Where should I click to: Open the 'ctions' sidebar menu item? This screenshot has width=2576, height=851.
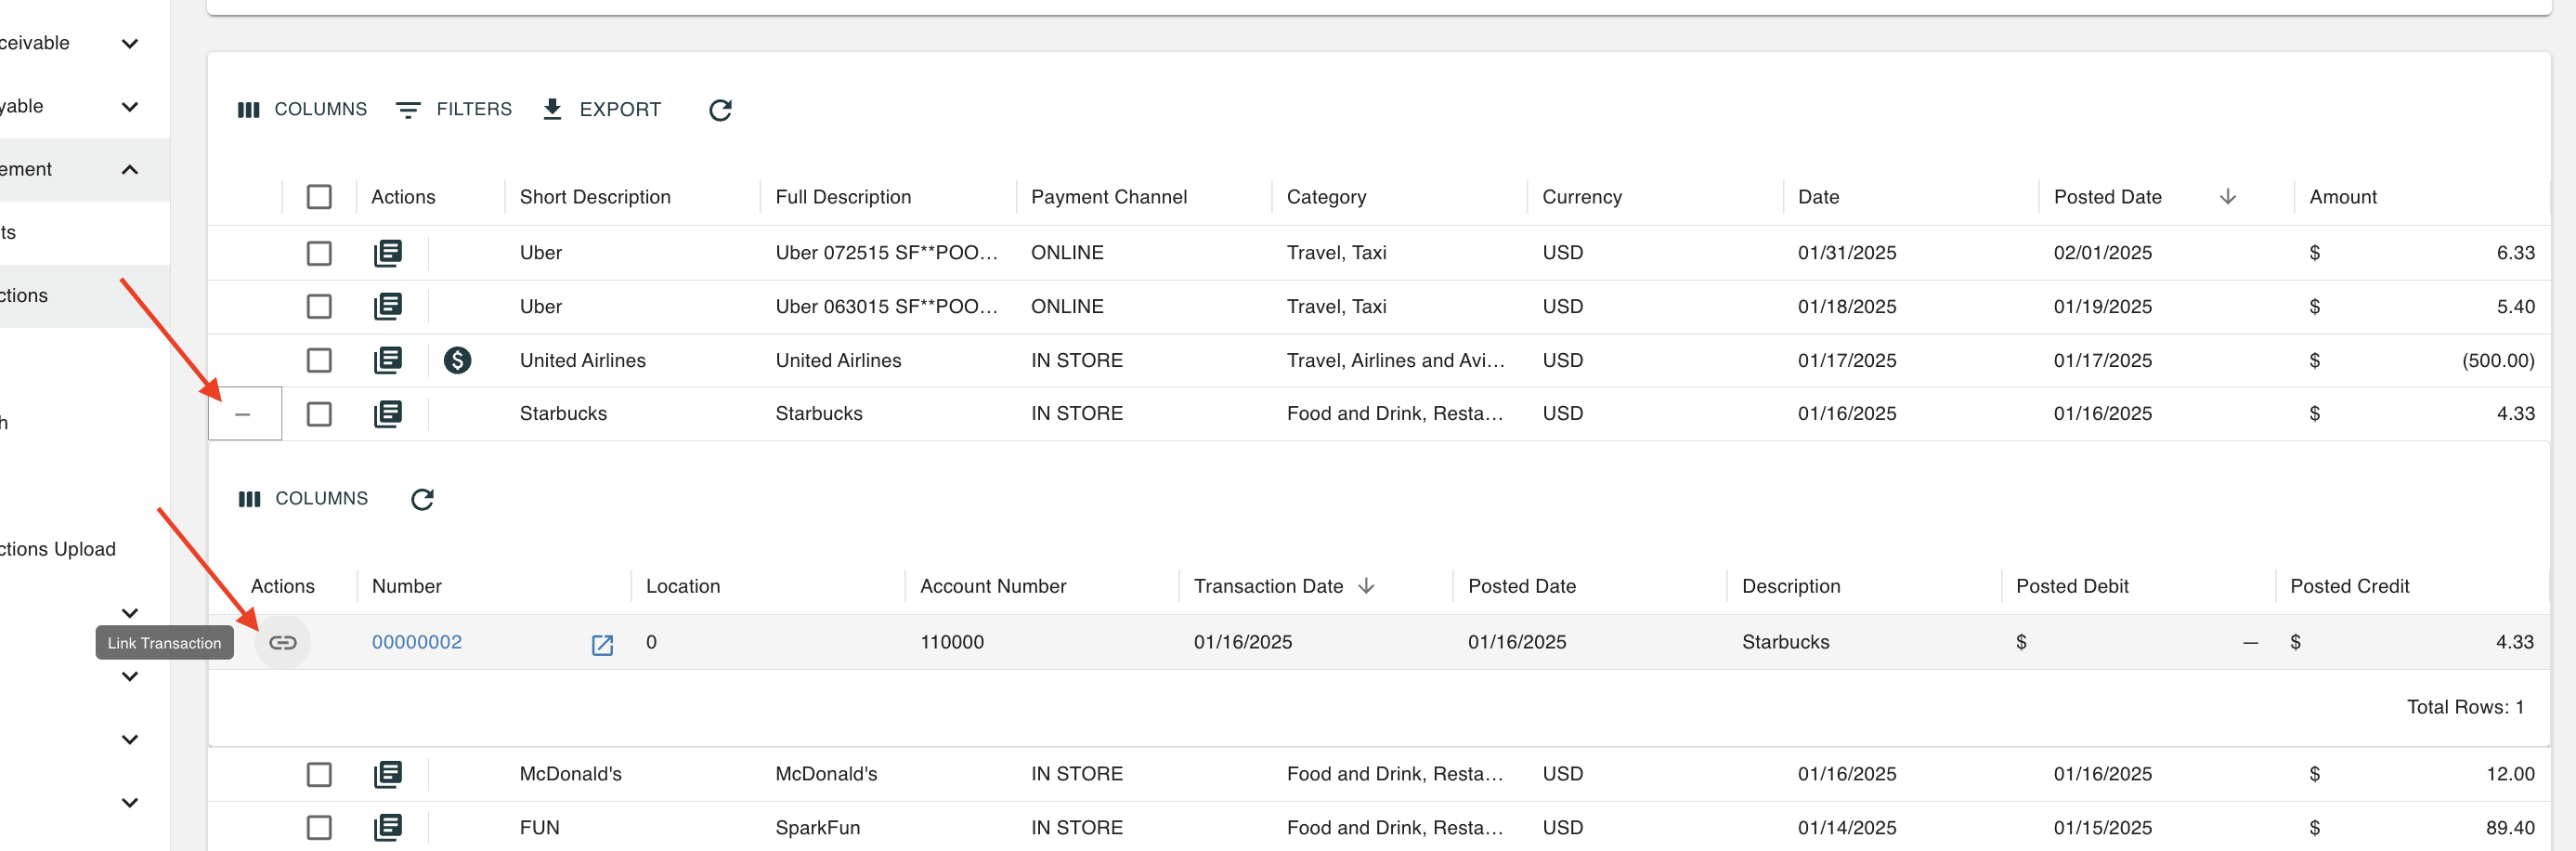coord(24,295)
